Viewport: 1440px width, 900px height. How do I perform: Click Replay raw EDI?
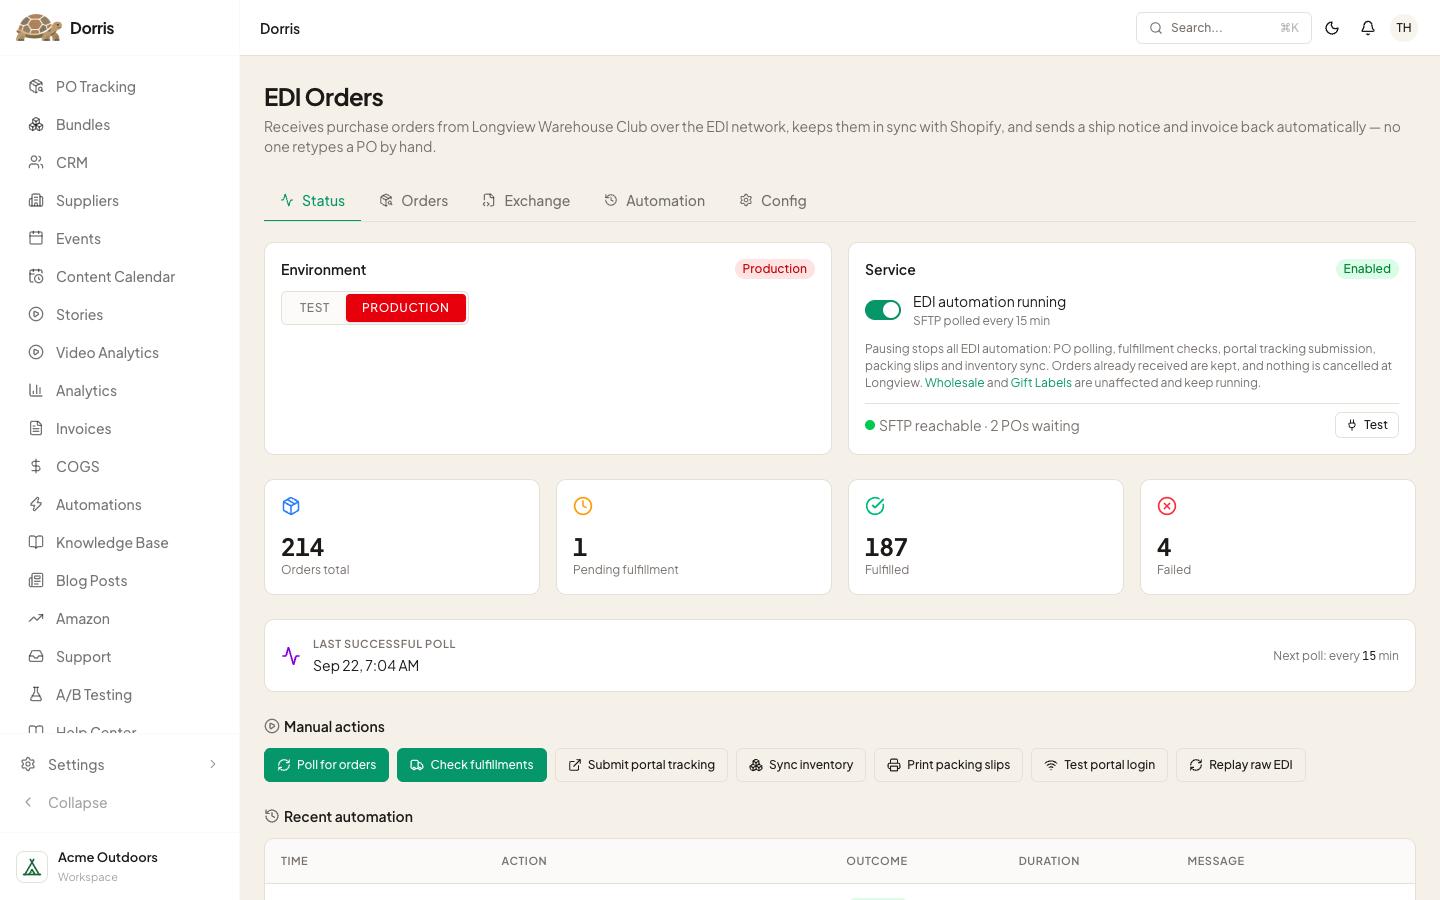click(x=1241, y=765)
